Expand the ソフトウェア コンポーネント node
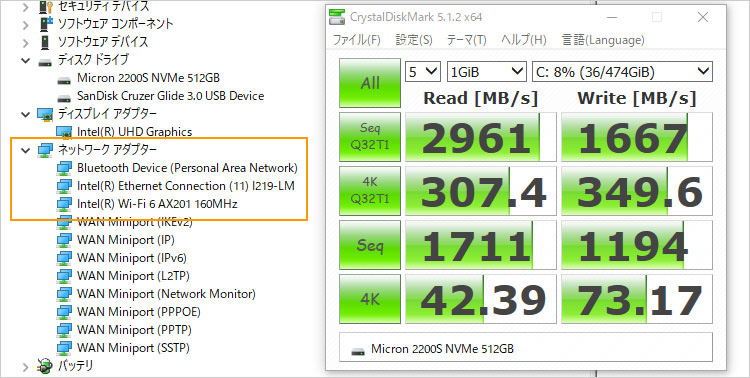The width and height of the screenshot is (750, 378). [x=25, y=24]
